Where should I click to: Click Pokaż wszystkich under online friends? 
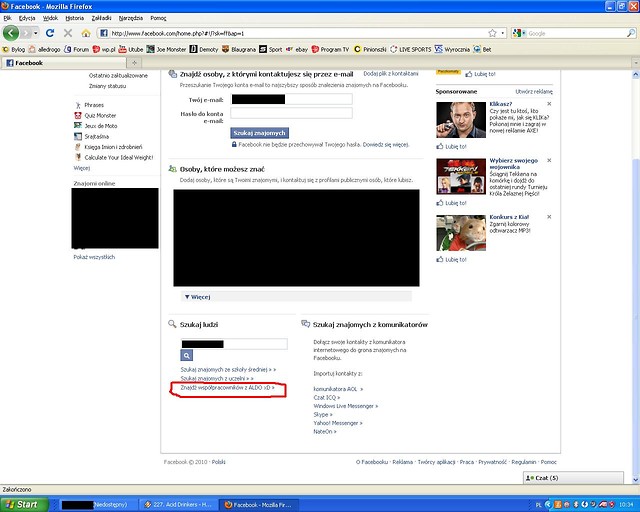coord(94,257)
